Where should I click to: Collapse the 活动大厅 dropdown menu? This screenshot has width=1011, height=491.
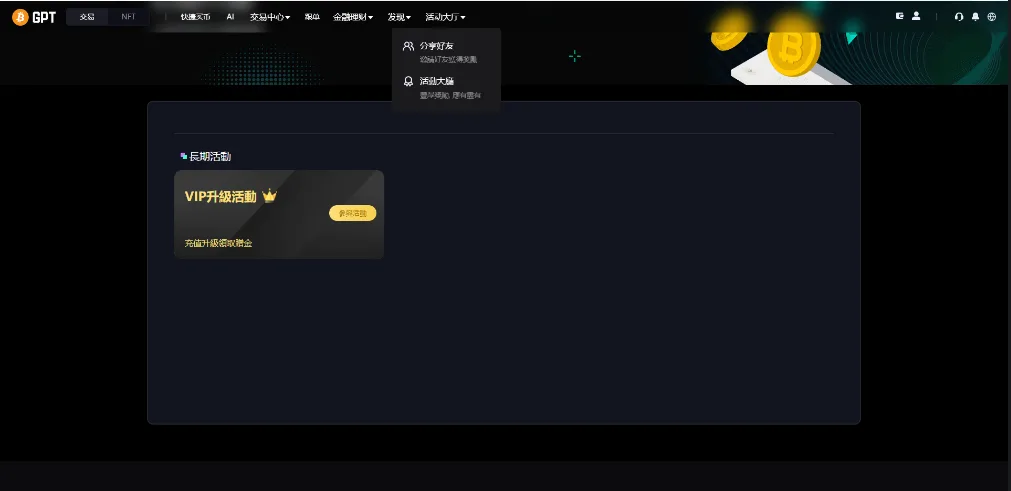tap(445, 17)
